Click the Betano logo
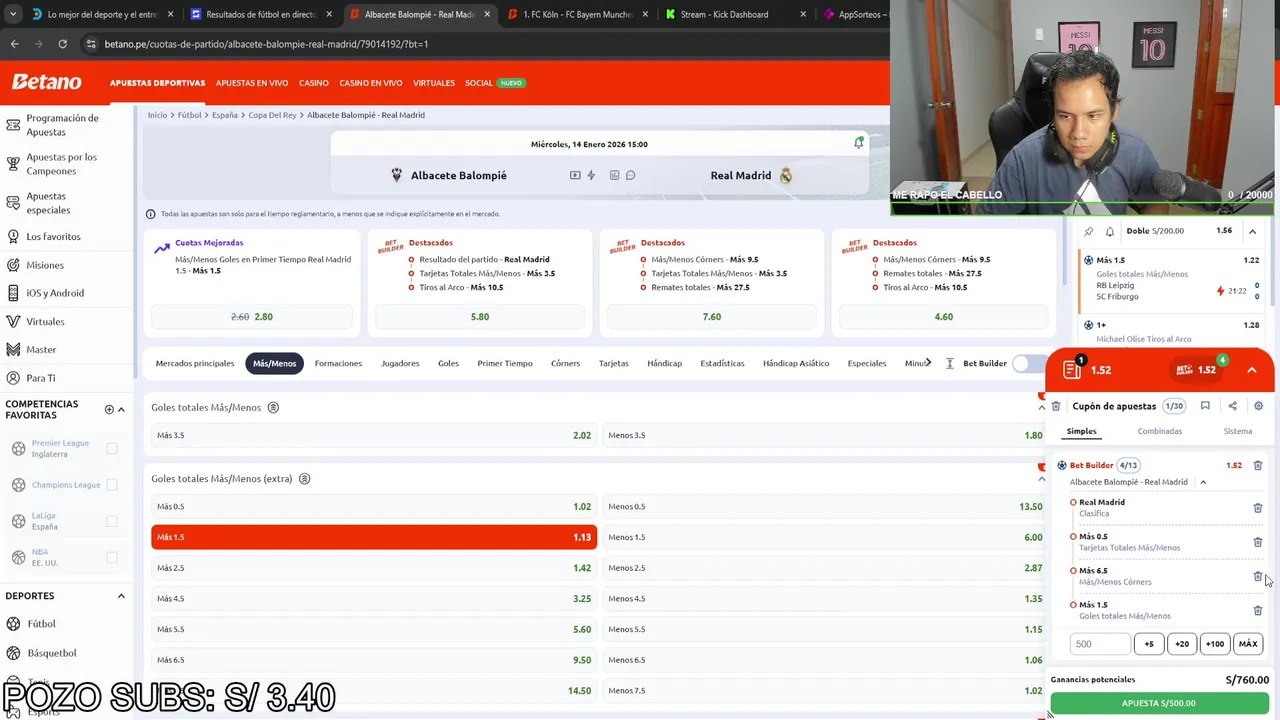Viewport: 1280px width, 720px height. pyautogui.click(x=46, y=82)
